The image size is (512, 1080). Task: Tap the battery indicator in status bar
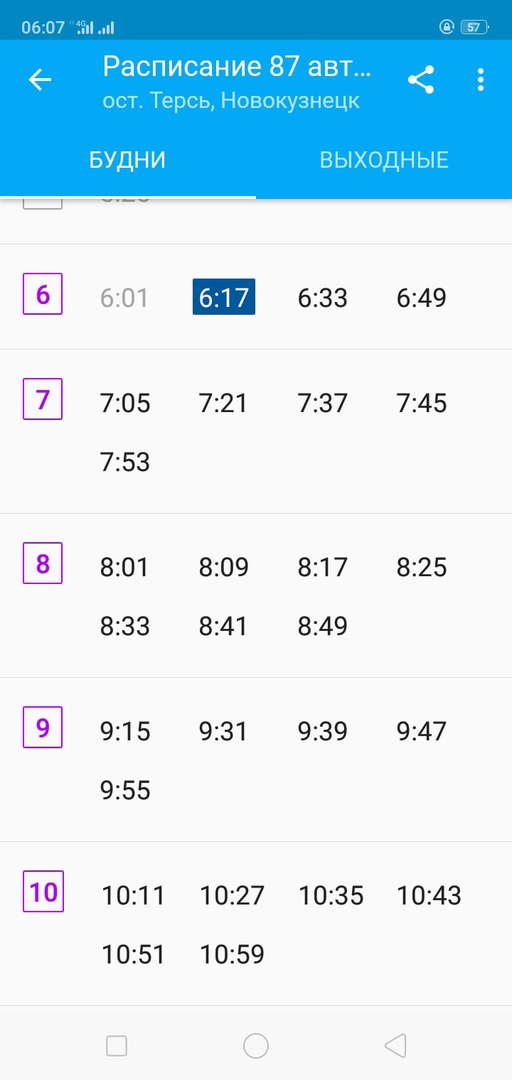tap(474, 28)
